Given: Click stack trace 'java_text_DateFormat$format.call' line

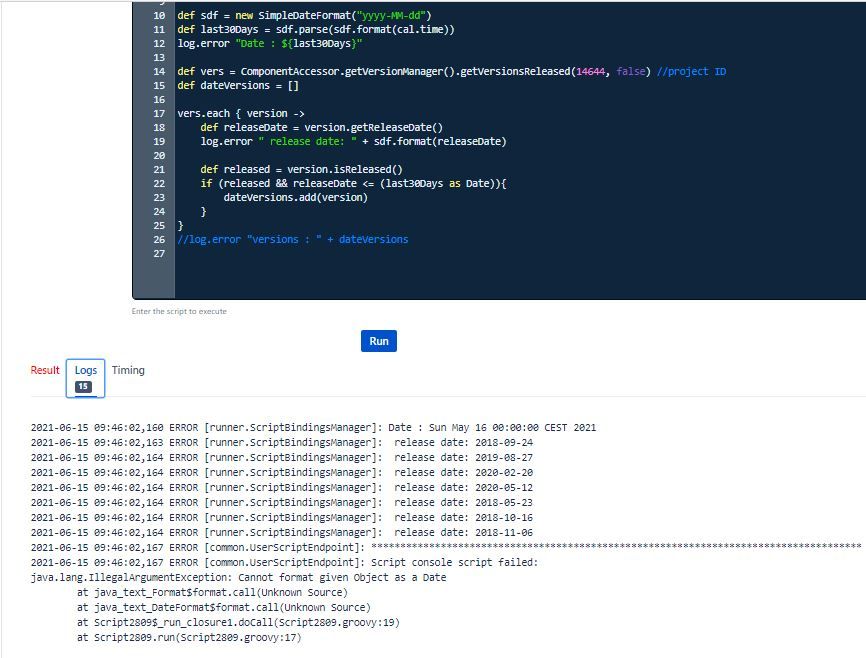Looking at the screenshot, I should pos(224,607).
